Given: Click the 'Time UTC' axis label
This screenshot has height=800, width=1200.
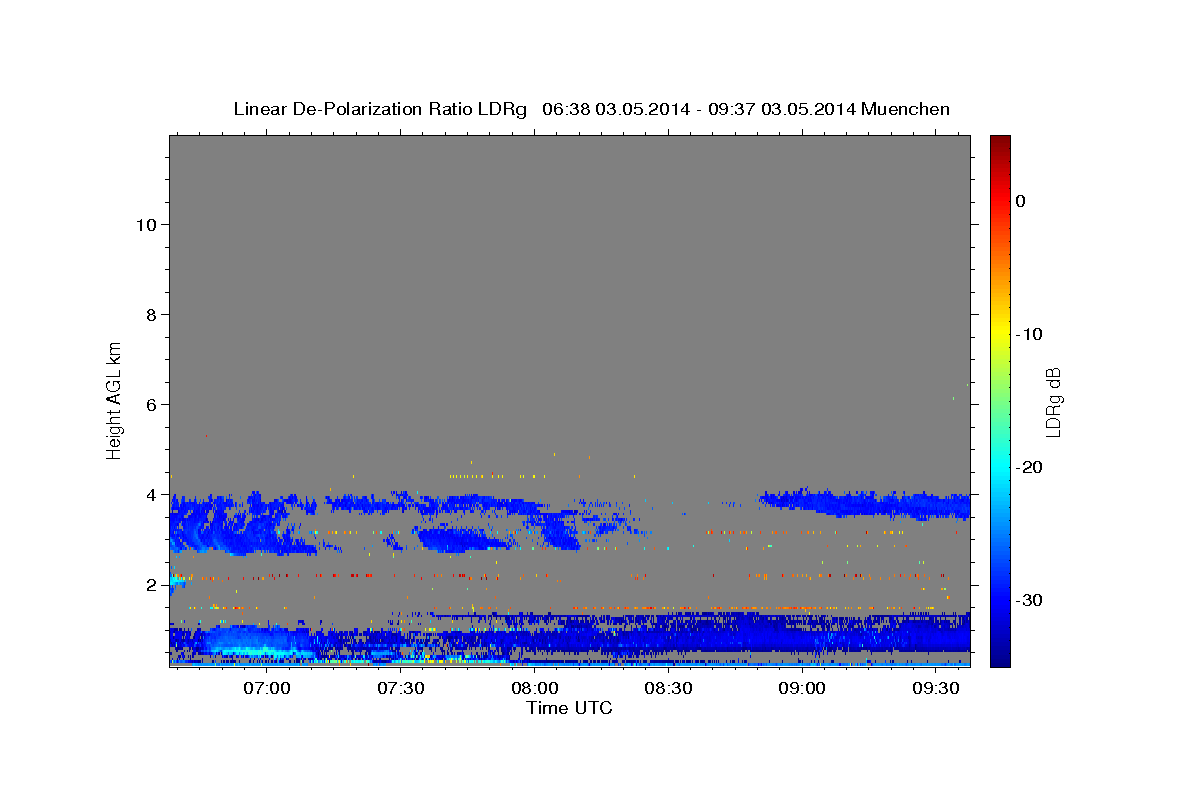Looking at the screenshot, I should pos(569,708).
